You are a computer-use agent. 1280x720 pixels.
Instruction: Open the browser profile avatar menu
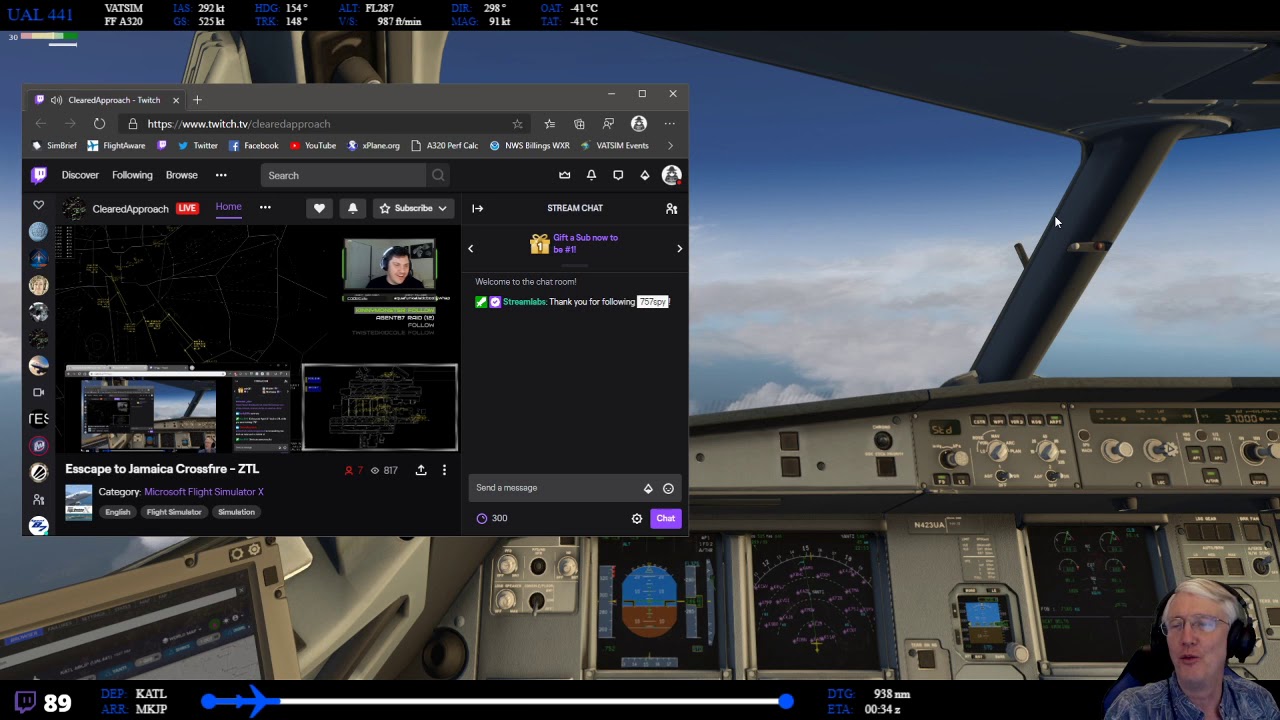click(639, 124)
